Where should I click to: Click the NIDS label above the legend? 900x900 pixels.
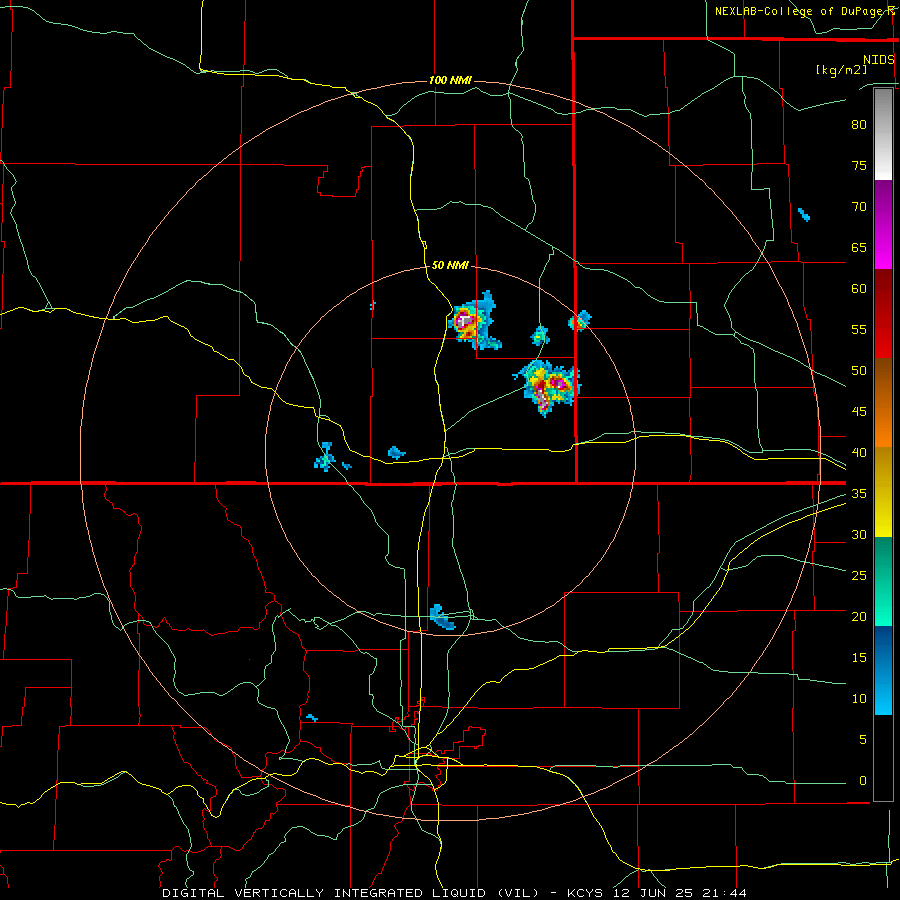click(879, 60)
